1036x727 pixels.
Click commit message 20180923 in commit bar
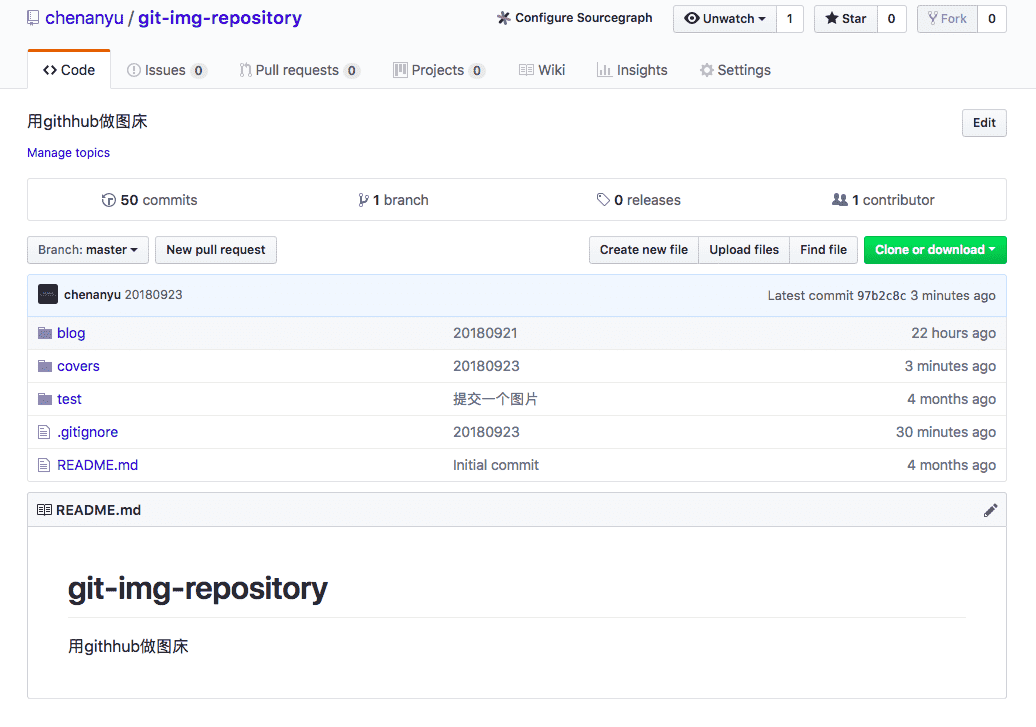pos(154,295)
